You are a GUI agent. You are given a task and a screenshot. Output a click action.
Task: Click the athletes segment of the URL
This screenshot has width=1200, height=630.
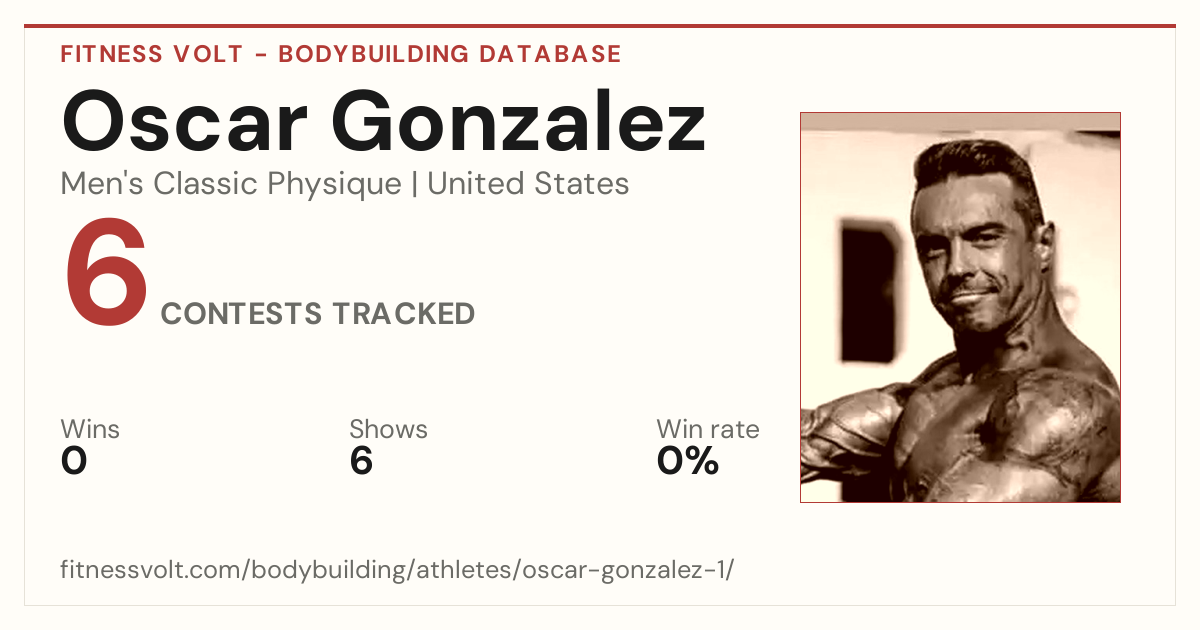pyautogui.click(x=465, y=571)
